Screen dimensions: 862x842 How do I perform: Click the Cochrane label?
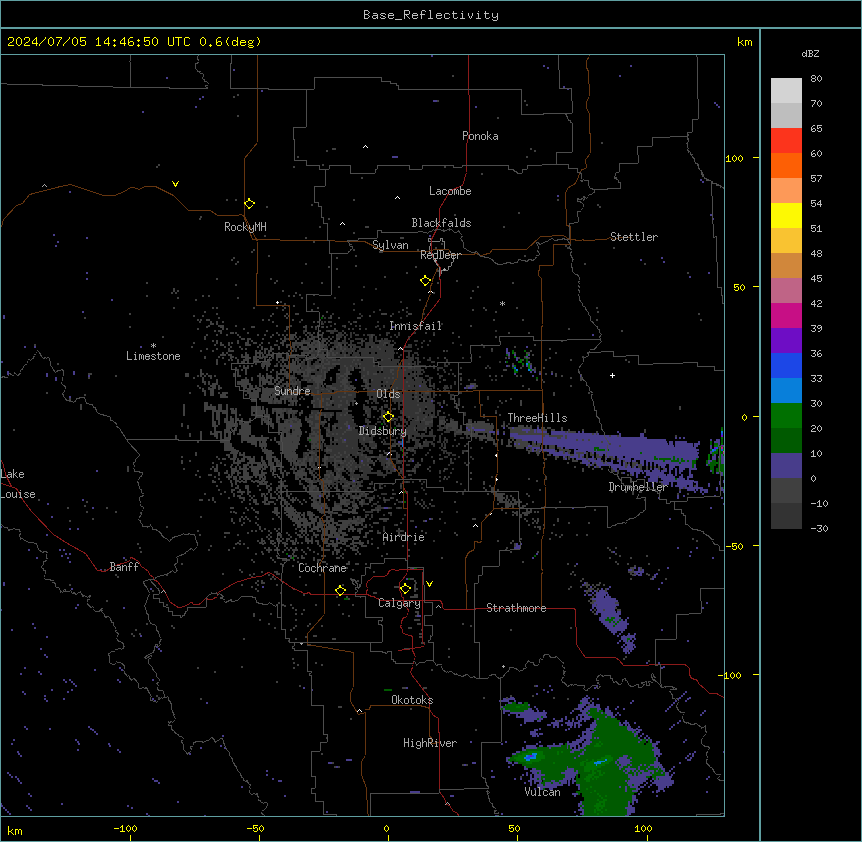(322, 568)
